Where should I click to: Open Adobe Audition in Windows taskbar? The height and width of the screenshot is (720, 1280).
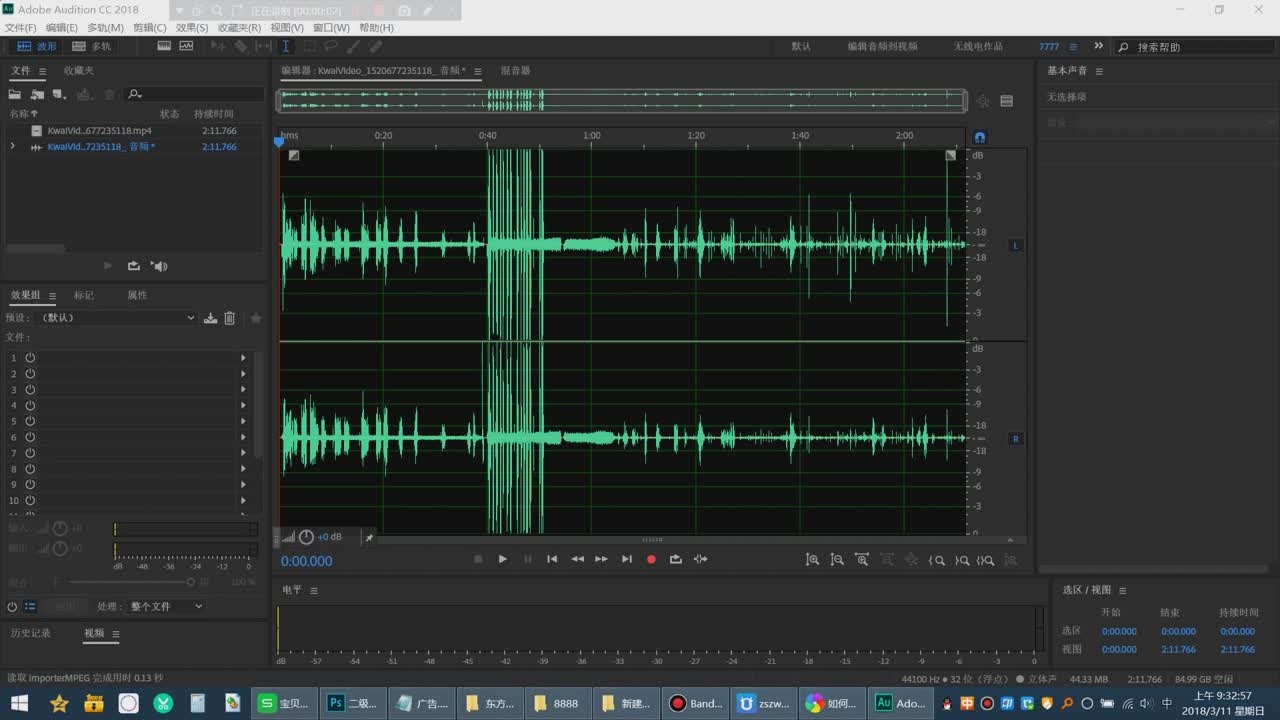pos(903,703)
